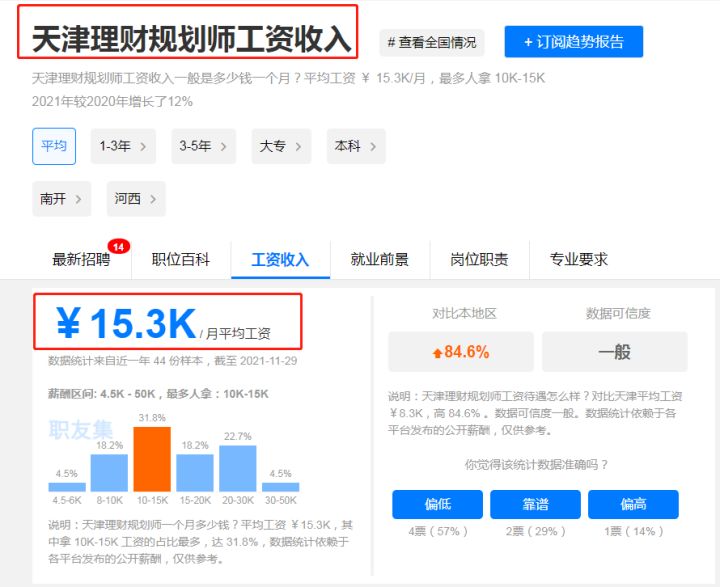Choose the 大专 education filter

[281, 146]
